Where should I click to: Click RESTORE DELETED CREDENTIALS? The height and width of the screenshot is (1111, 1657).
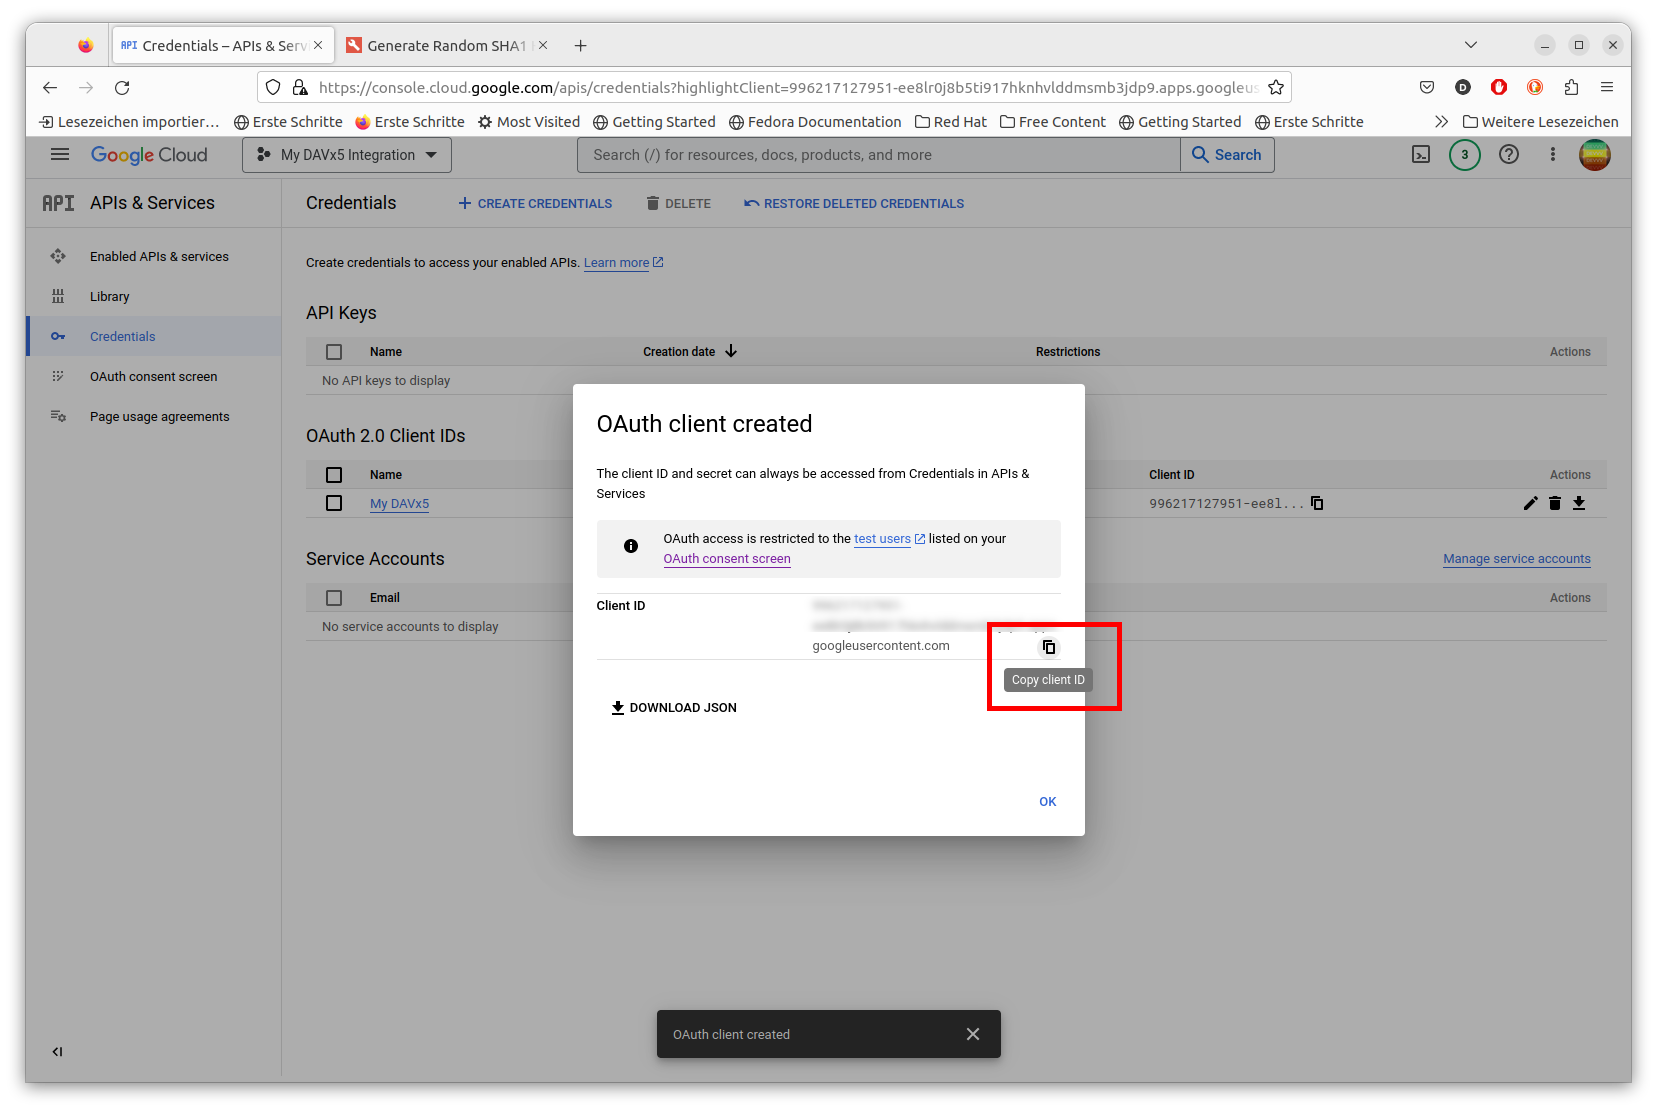[854, 203]
